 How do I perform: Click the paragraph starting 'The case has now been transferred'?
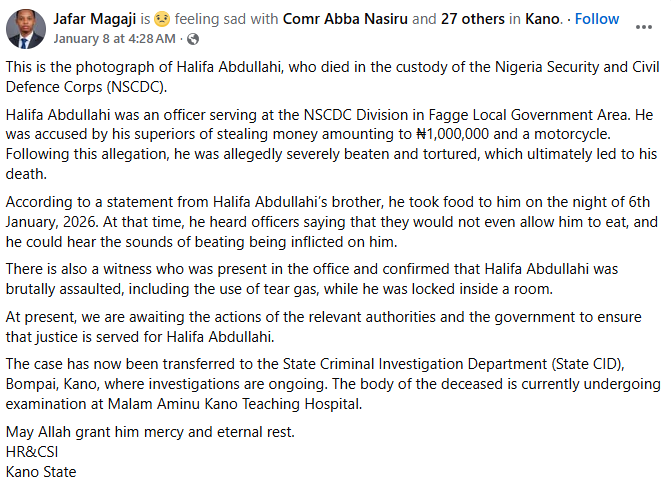pos(330,384)
